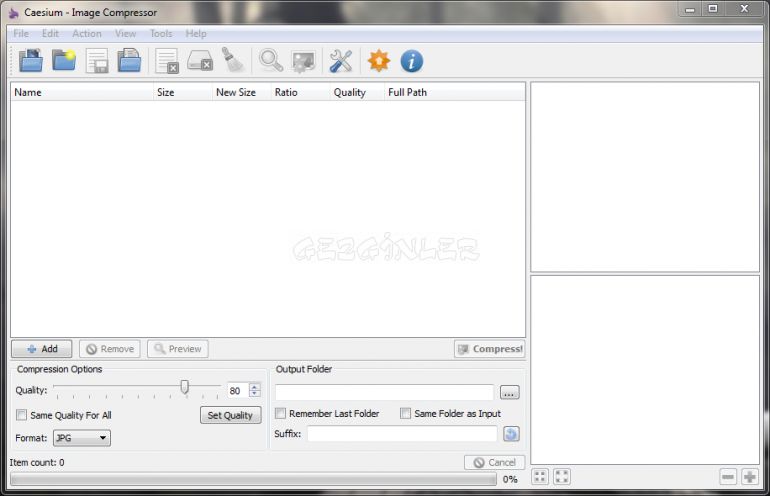Click the Output Folder path field
The height and width of the screenshot is (496, 770).
[x=385, y=392]
